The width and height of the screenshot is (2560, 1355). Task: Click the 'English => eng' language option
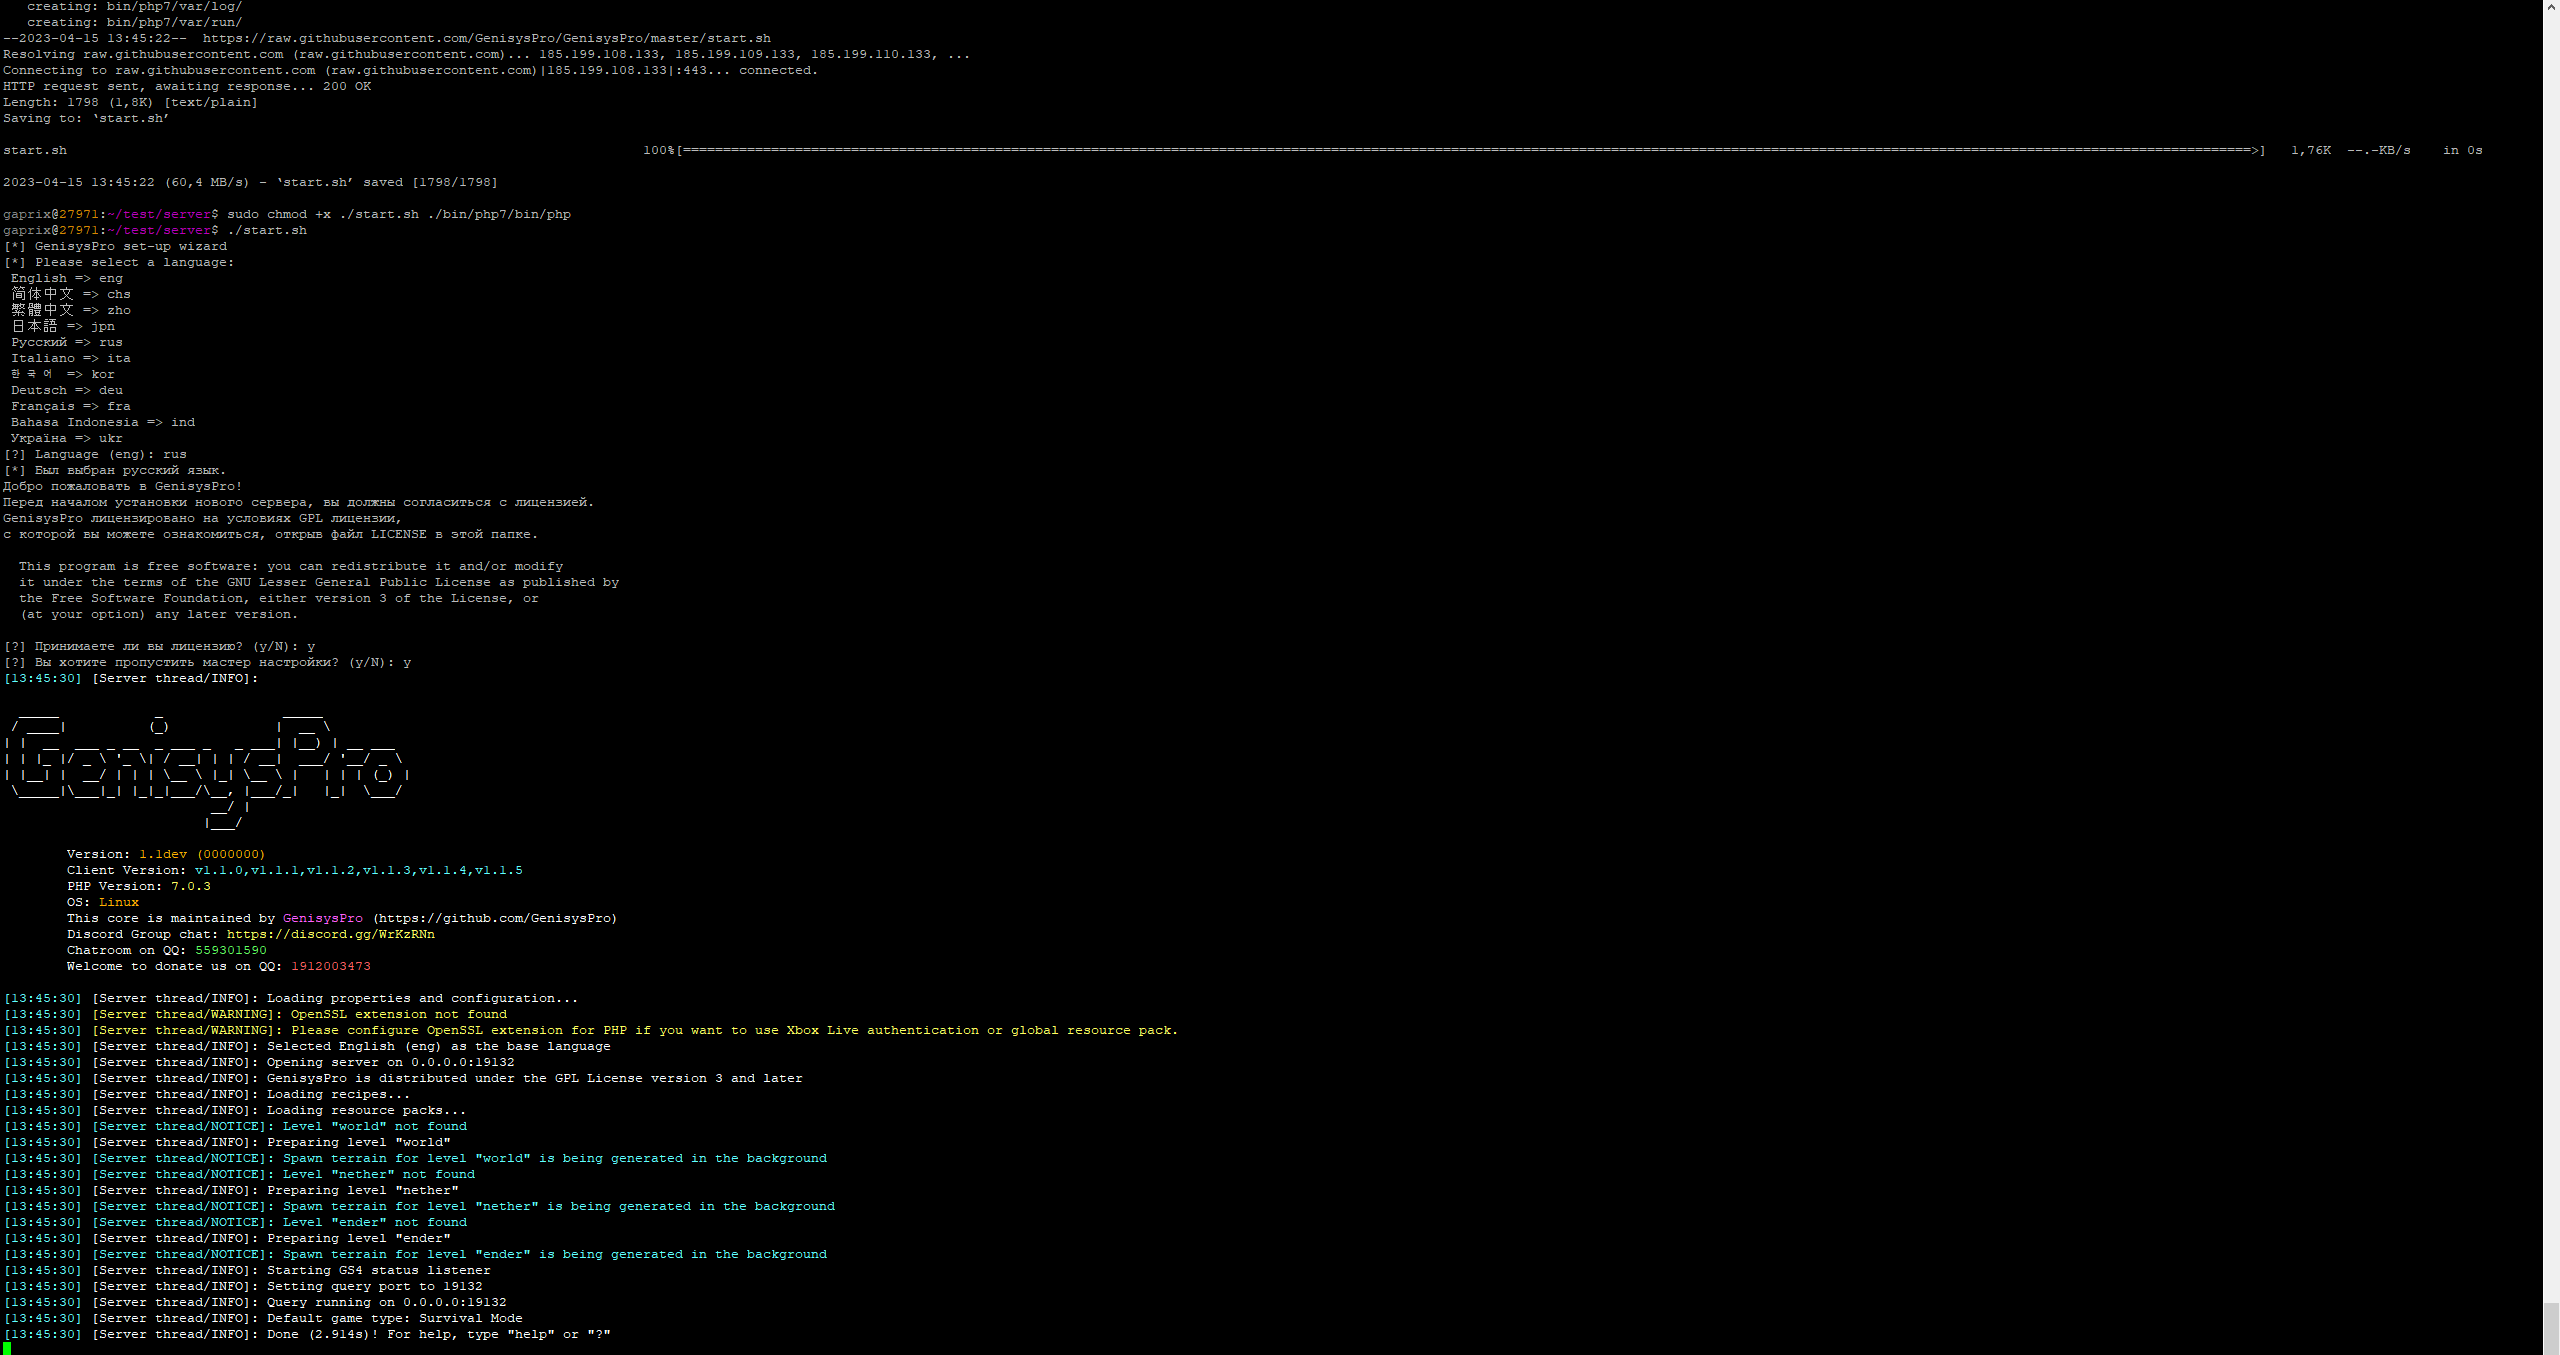click(x=66, y=278)
